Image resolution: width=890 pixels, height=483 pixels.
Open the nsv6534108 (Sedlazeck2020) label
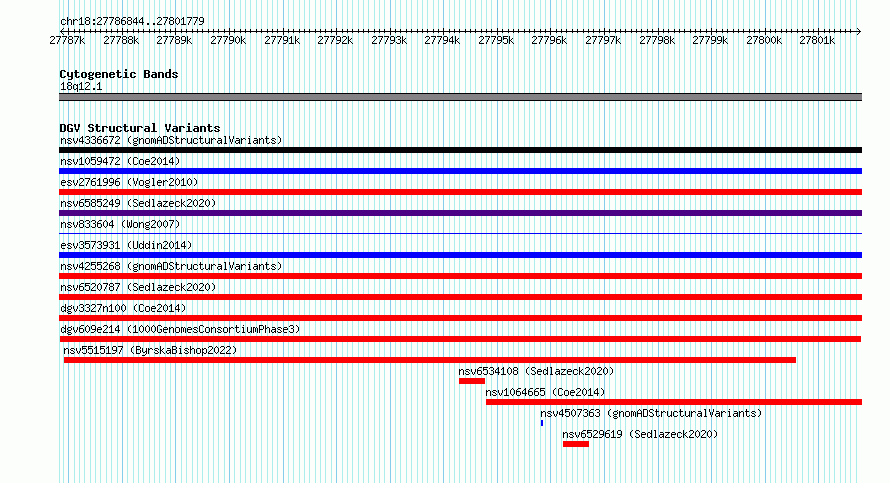click(536, 372)
